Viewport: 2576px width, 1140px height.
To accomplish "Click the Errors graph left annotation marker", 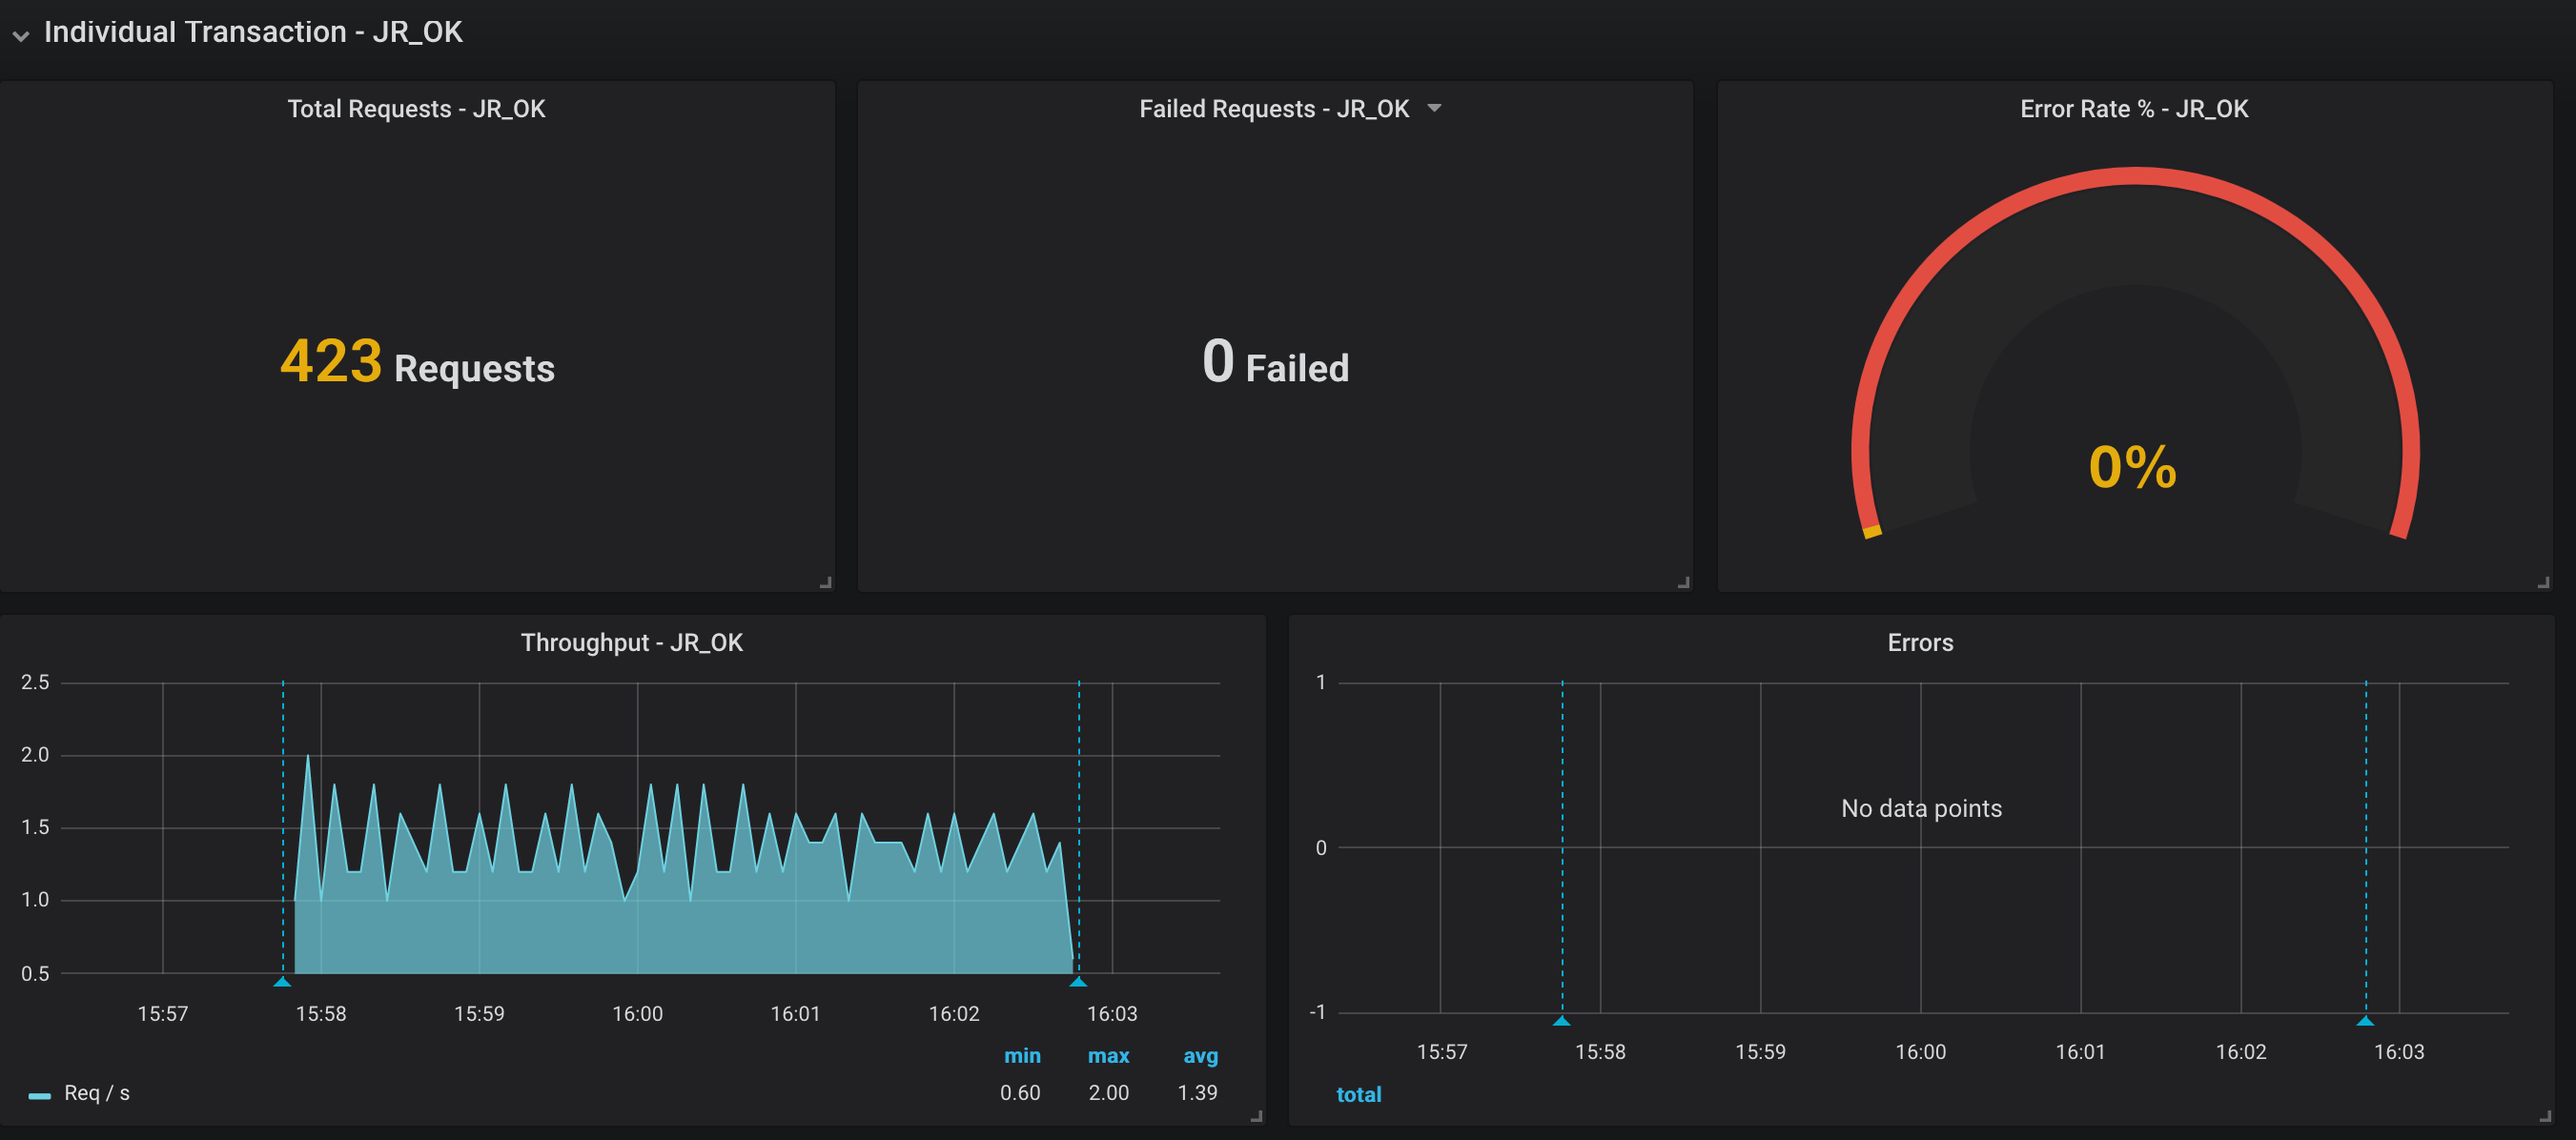I will click(1561, 1021).
